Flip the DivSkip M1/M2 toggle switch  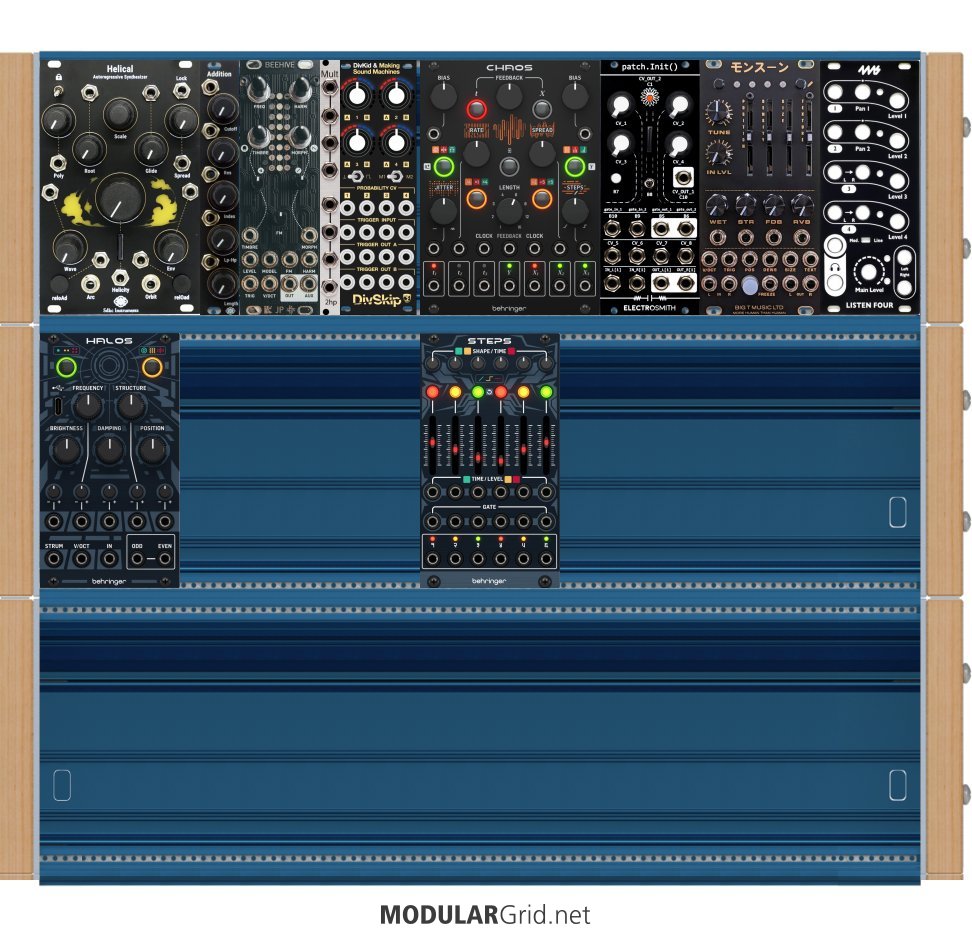click(395, 177)
